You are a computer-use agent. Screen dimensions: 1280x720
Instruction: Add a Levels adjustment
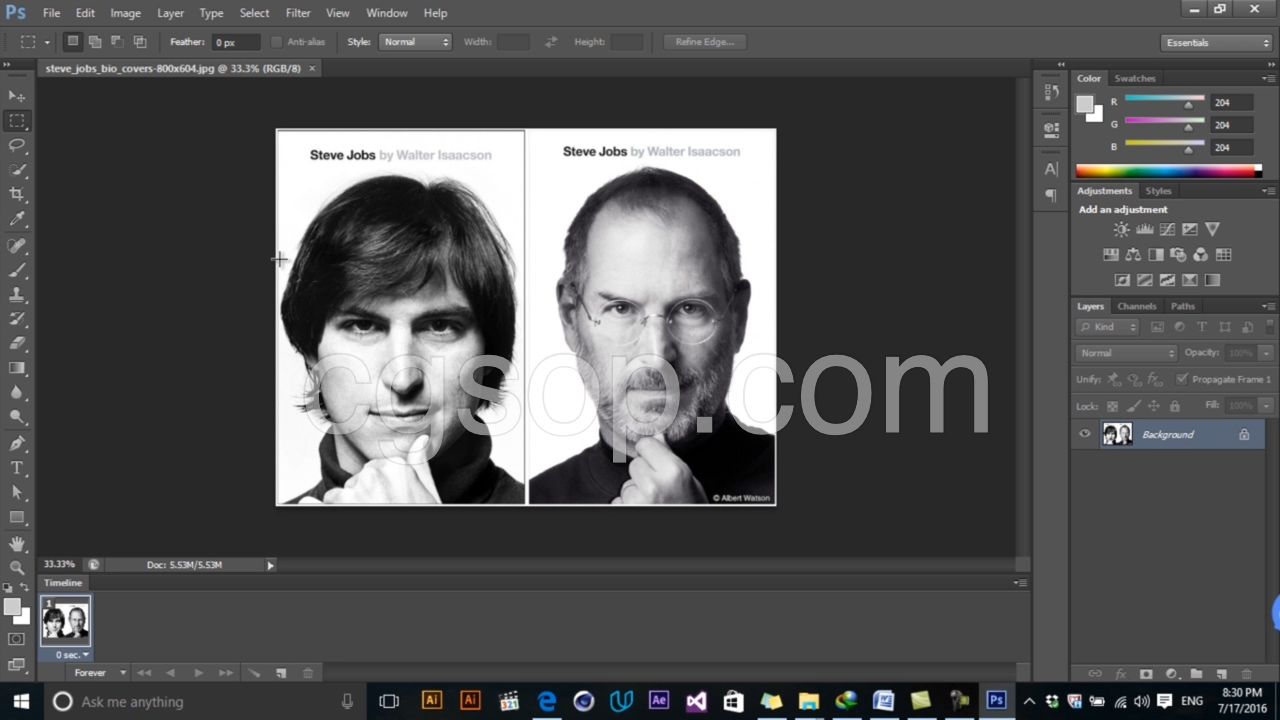(1144, 230)
